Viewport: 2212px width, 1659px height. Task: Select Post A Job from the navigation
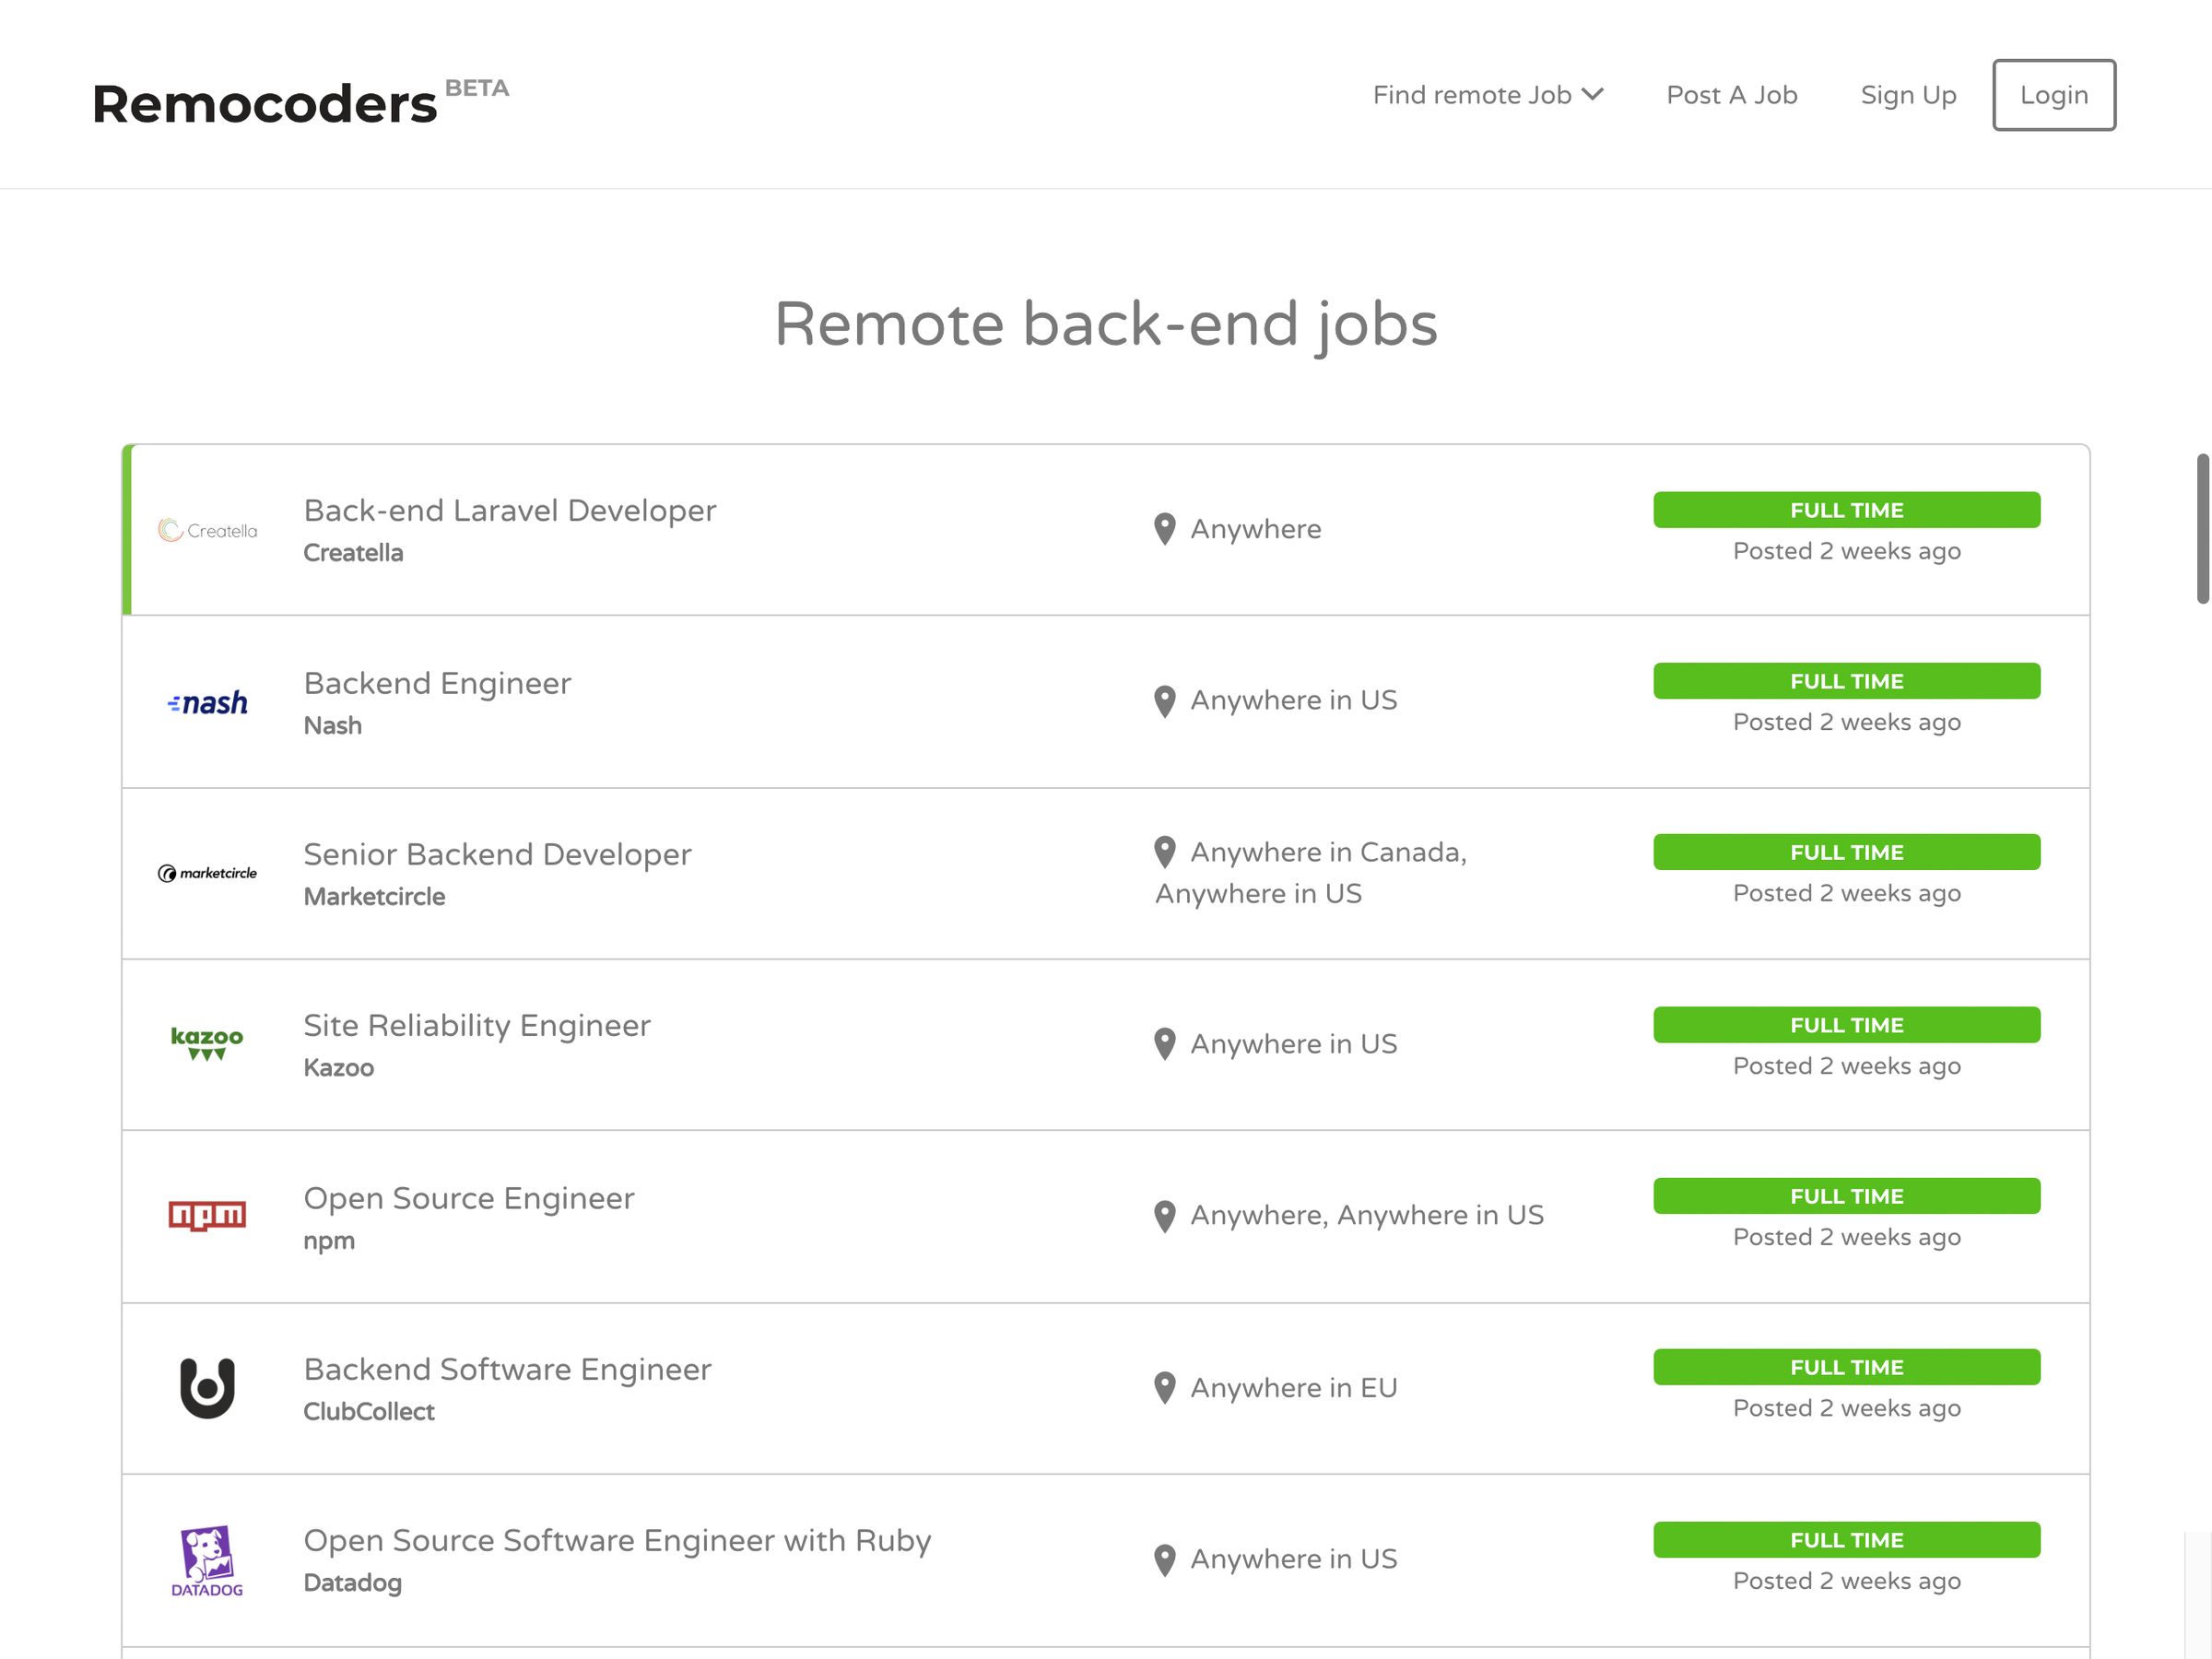click(1732, 95)
